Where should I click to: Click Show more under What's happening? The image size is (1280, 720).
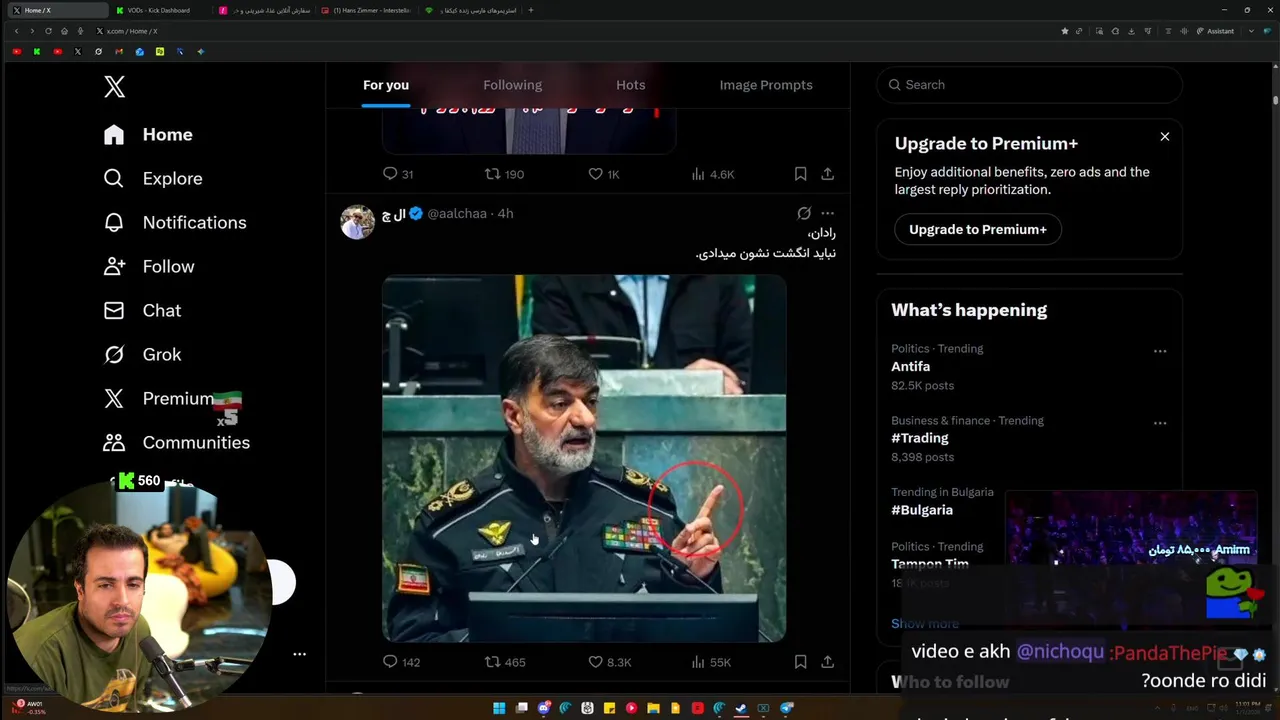point(925,623)
